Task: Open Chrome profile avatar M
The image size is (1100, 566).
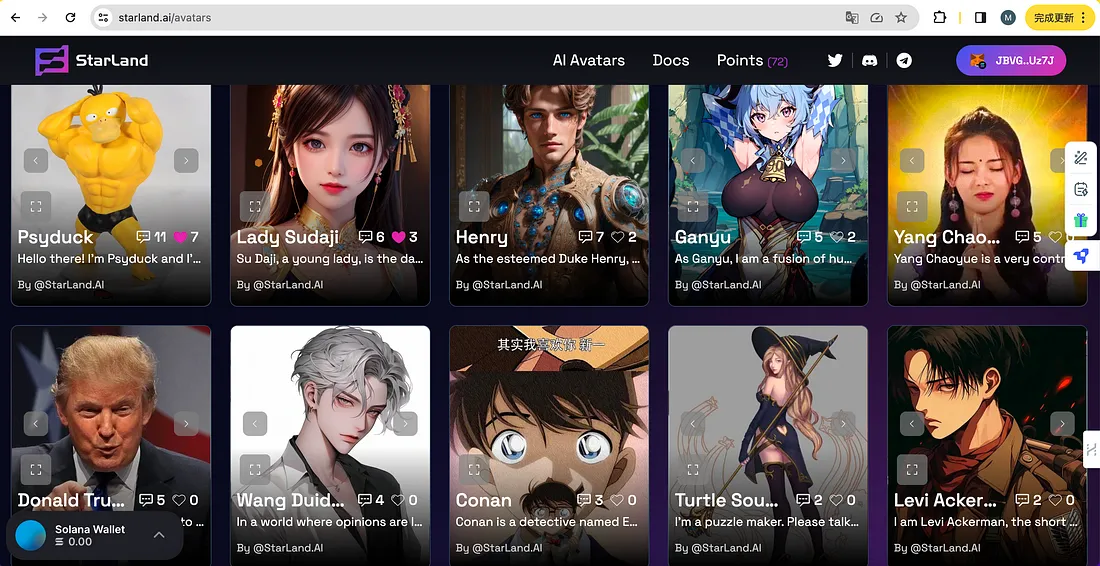Action: (1008, 18)
